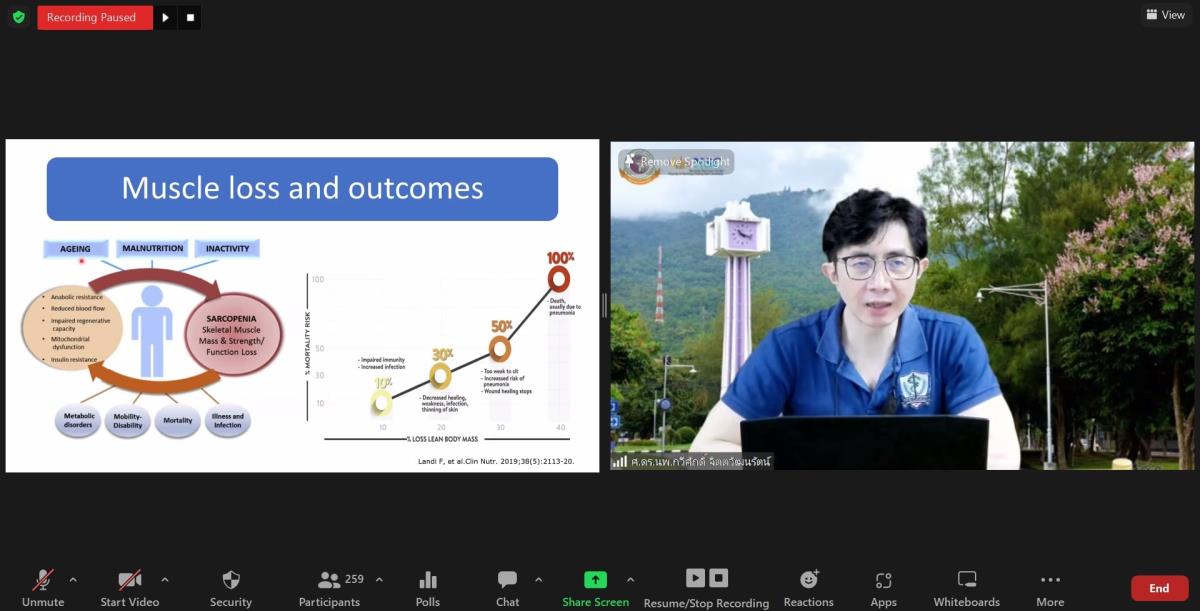Click the green Share Screen button
Viewport: 1200px width, 611px height.
pyautogui.click(x=596, y=587)
